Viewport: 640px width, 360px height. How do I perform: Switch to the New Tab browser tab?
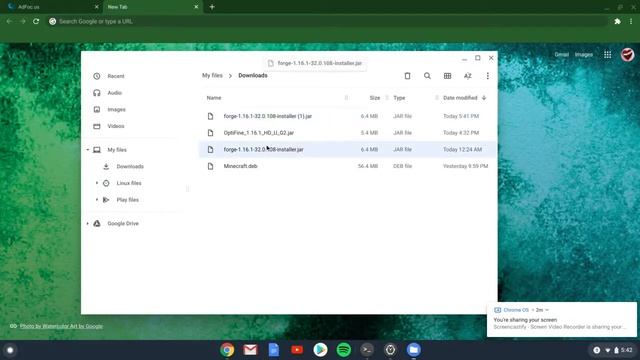tap(151, 7)
